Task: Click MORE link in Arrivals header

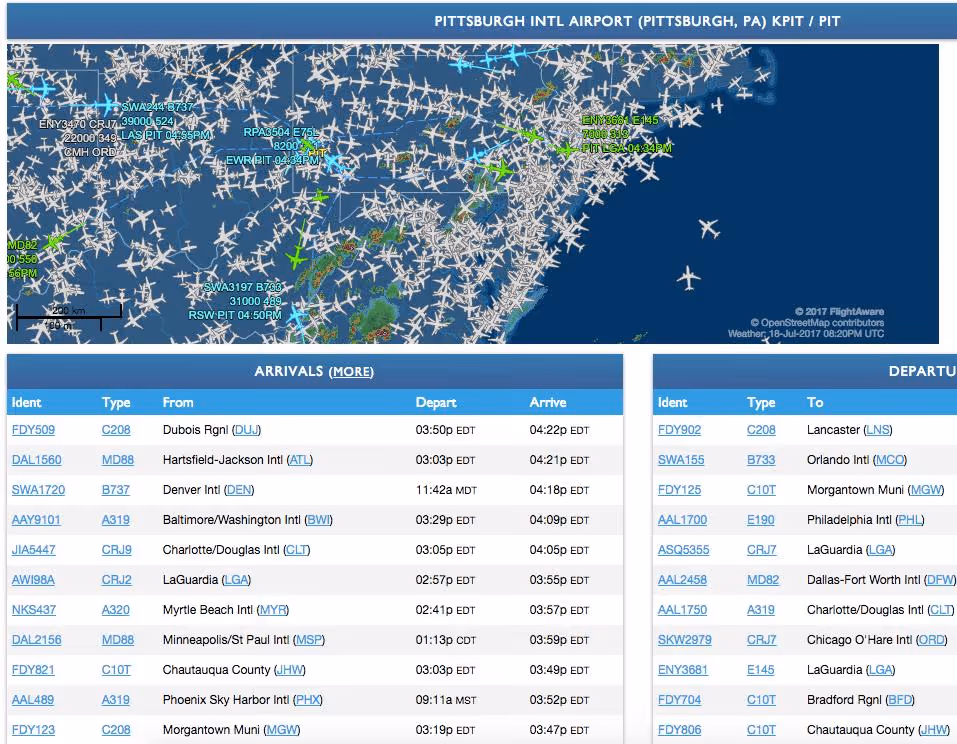Action: point(352,372)
